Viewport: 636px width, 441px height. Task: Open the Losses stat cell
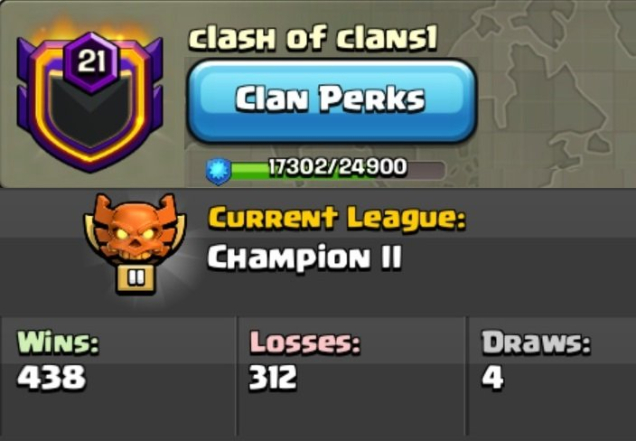(x=351, y=377)
